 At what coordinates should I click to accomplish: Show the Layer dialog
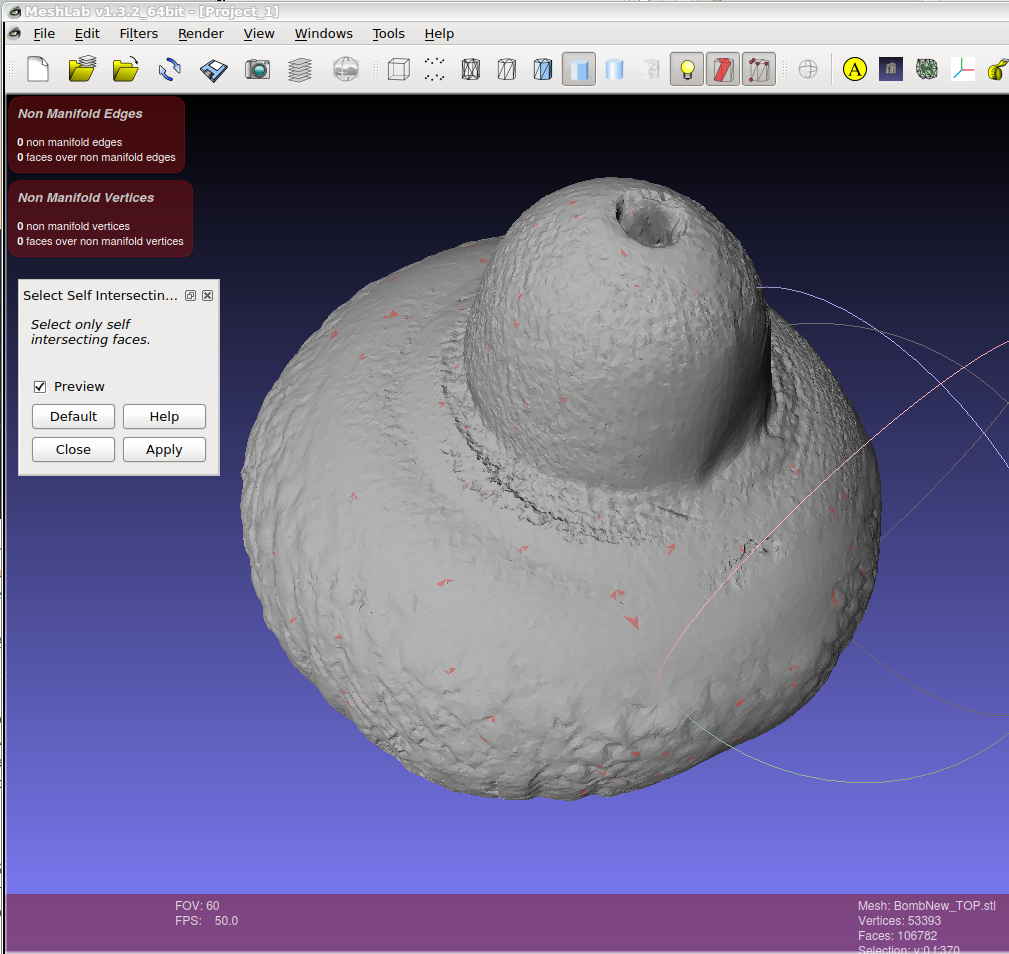299,69
